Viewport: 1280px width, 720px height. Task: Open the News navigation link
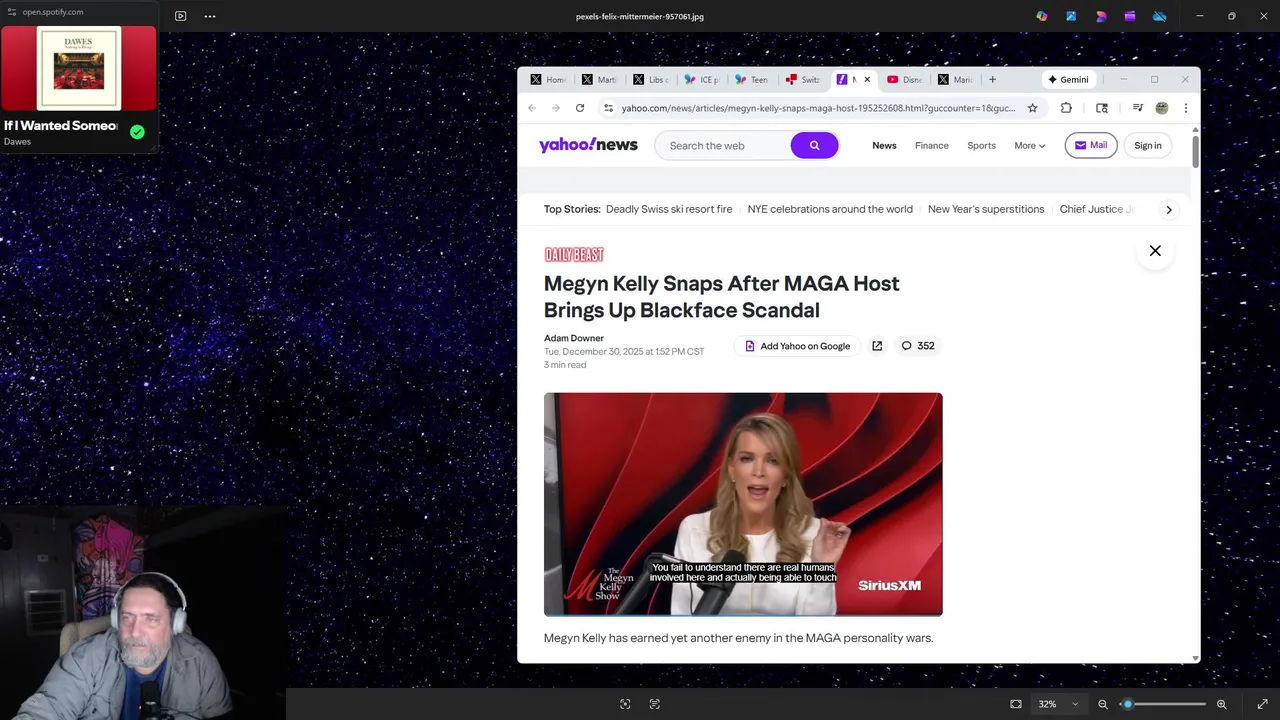884,146
